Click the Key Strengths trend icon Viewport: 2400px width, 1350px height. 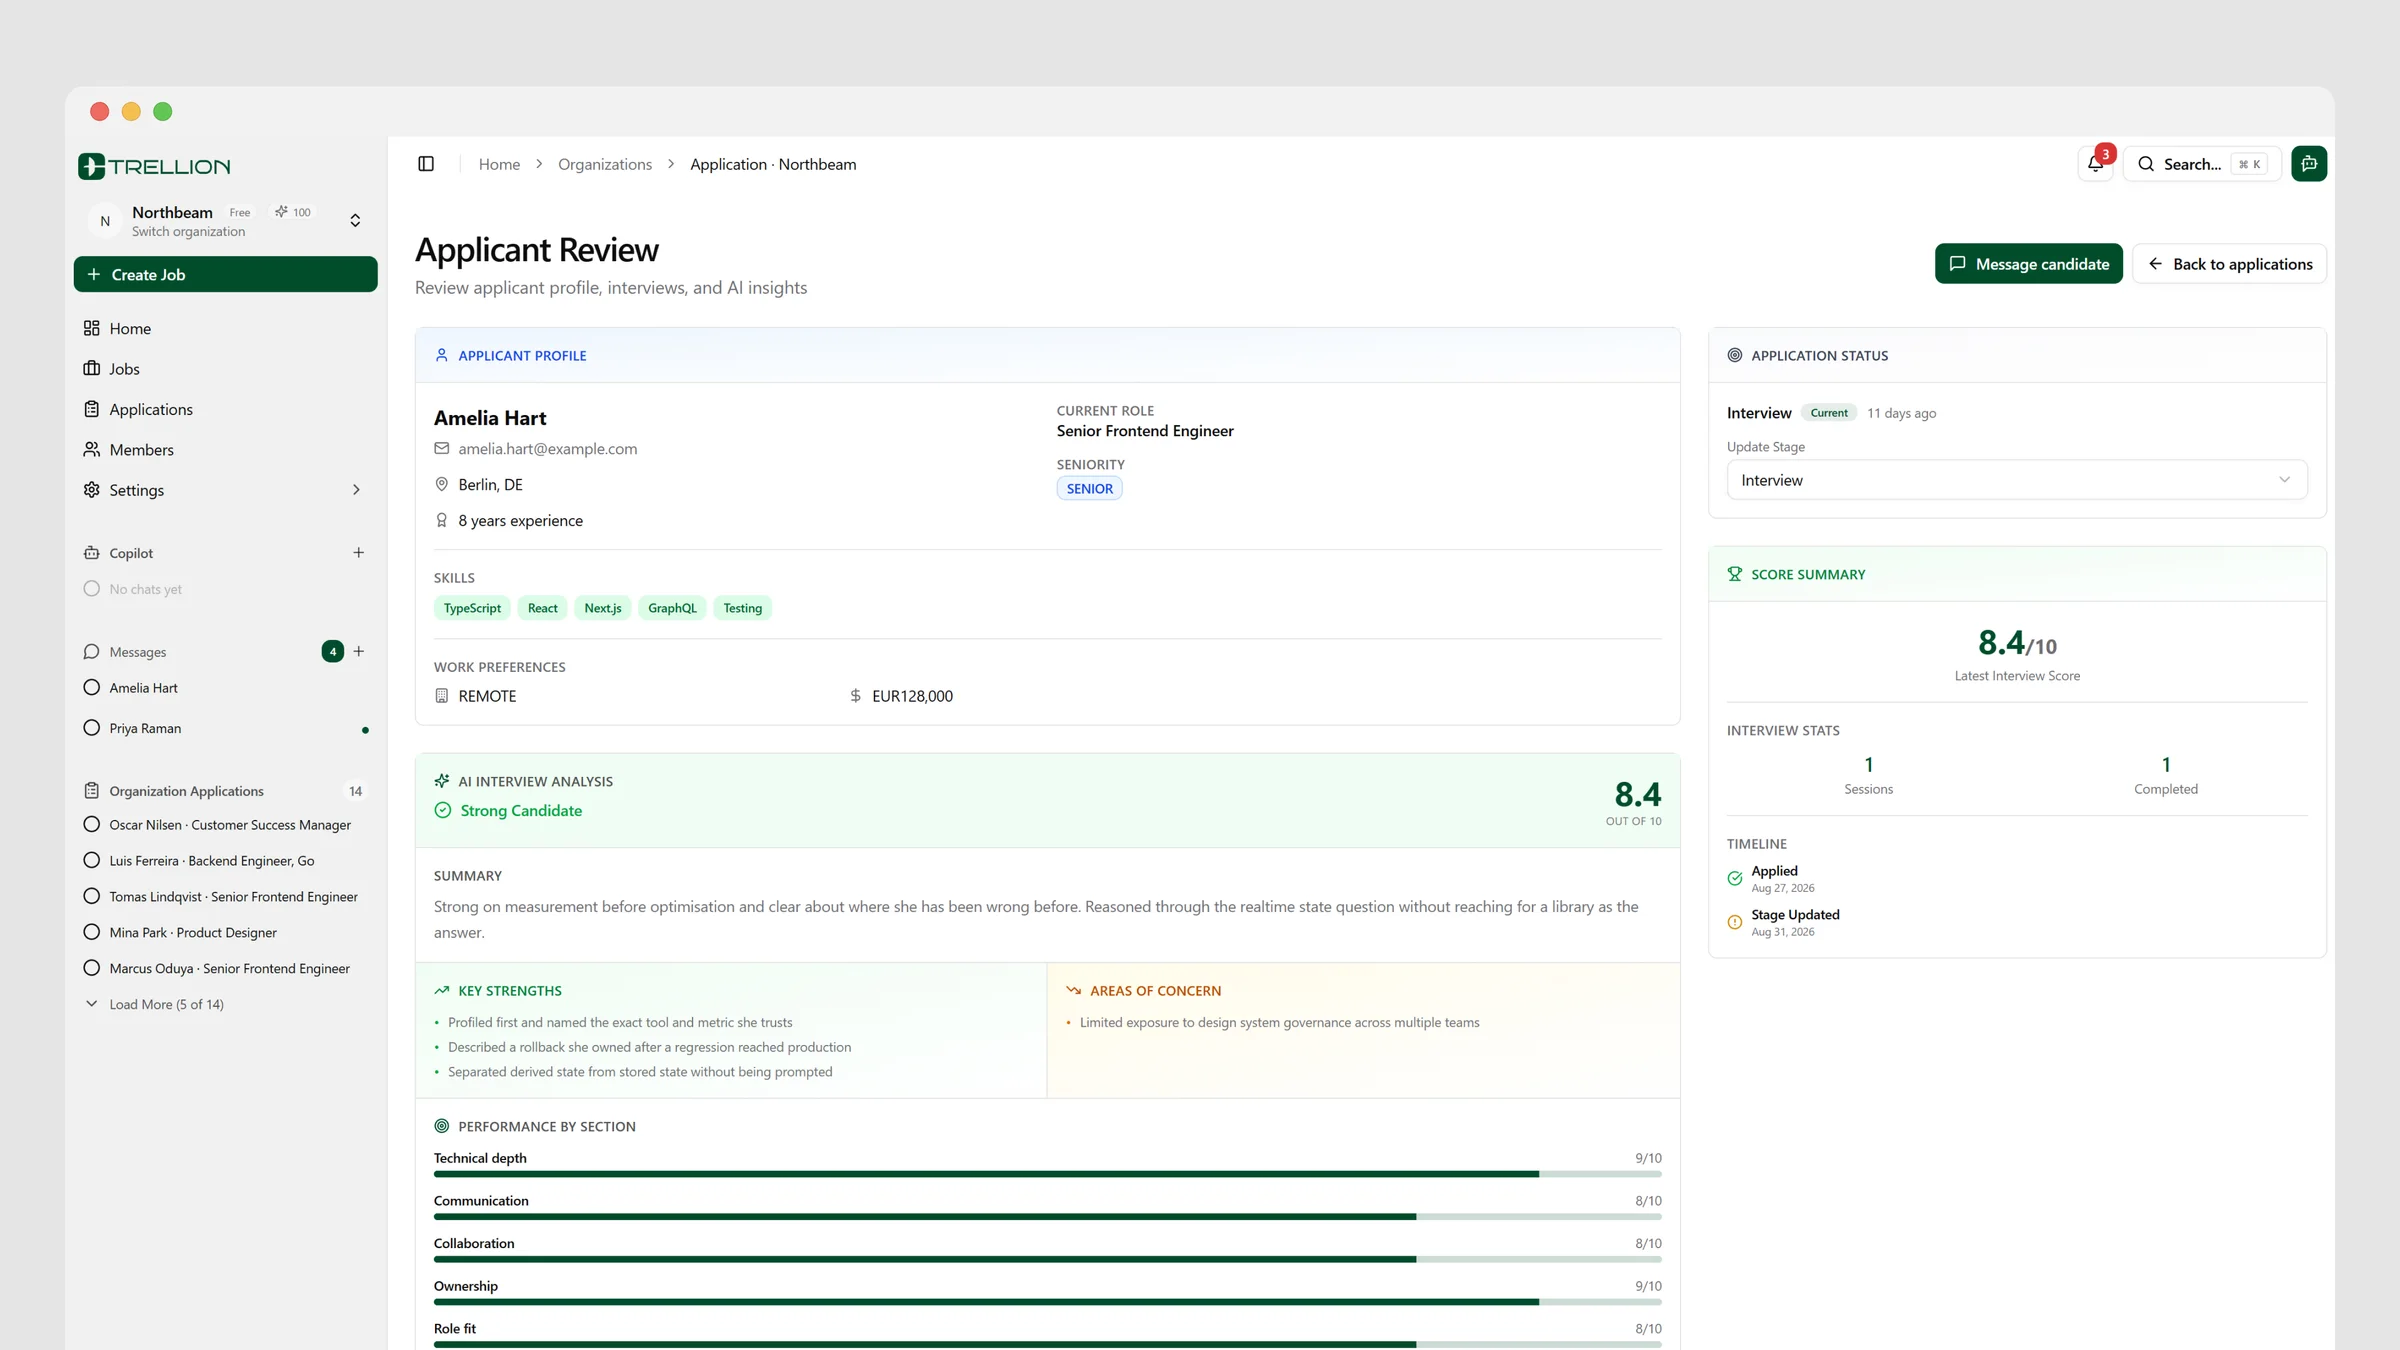point(442,990)
